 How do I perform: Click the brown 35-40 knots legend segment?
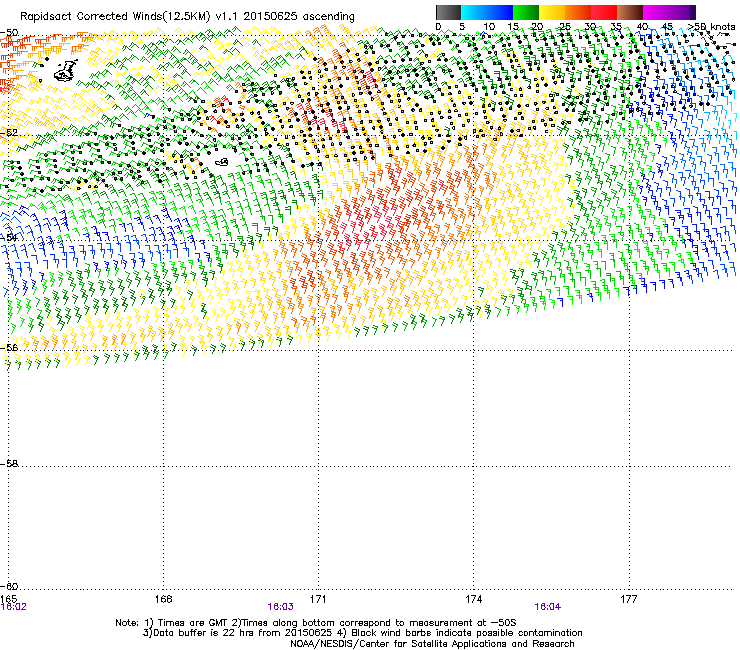630,12
